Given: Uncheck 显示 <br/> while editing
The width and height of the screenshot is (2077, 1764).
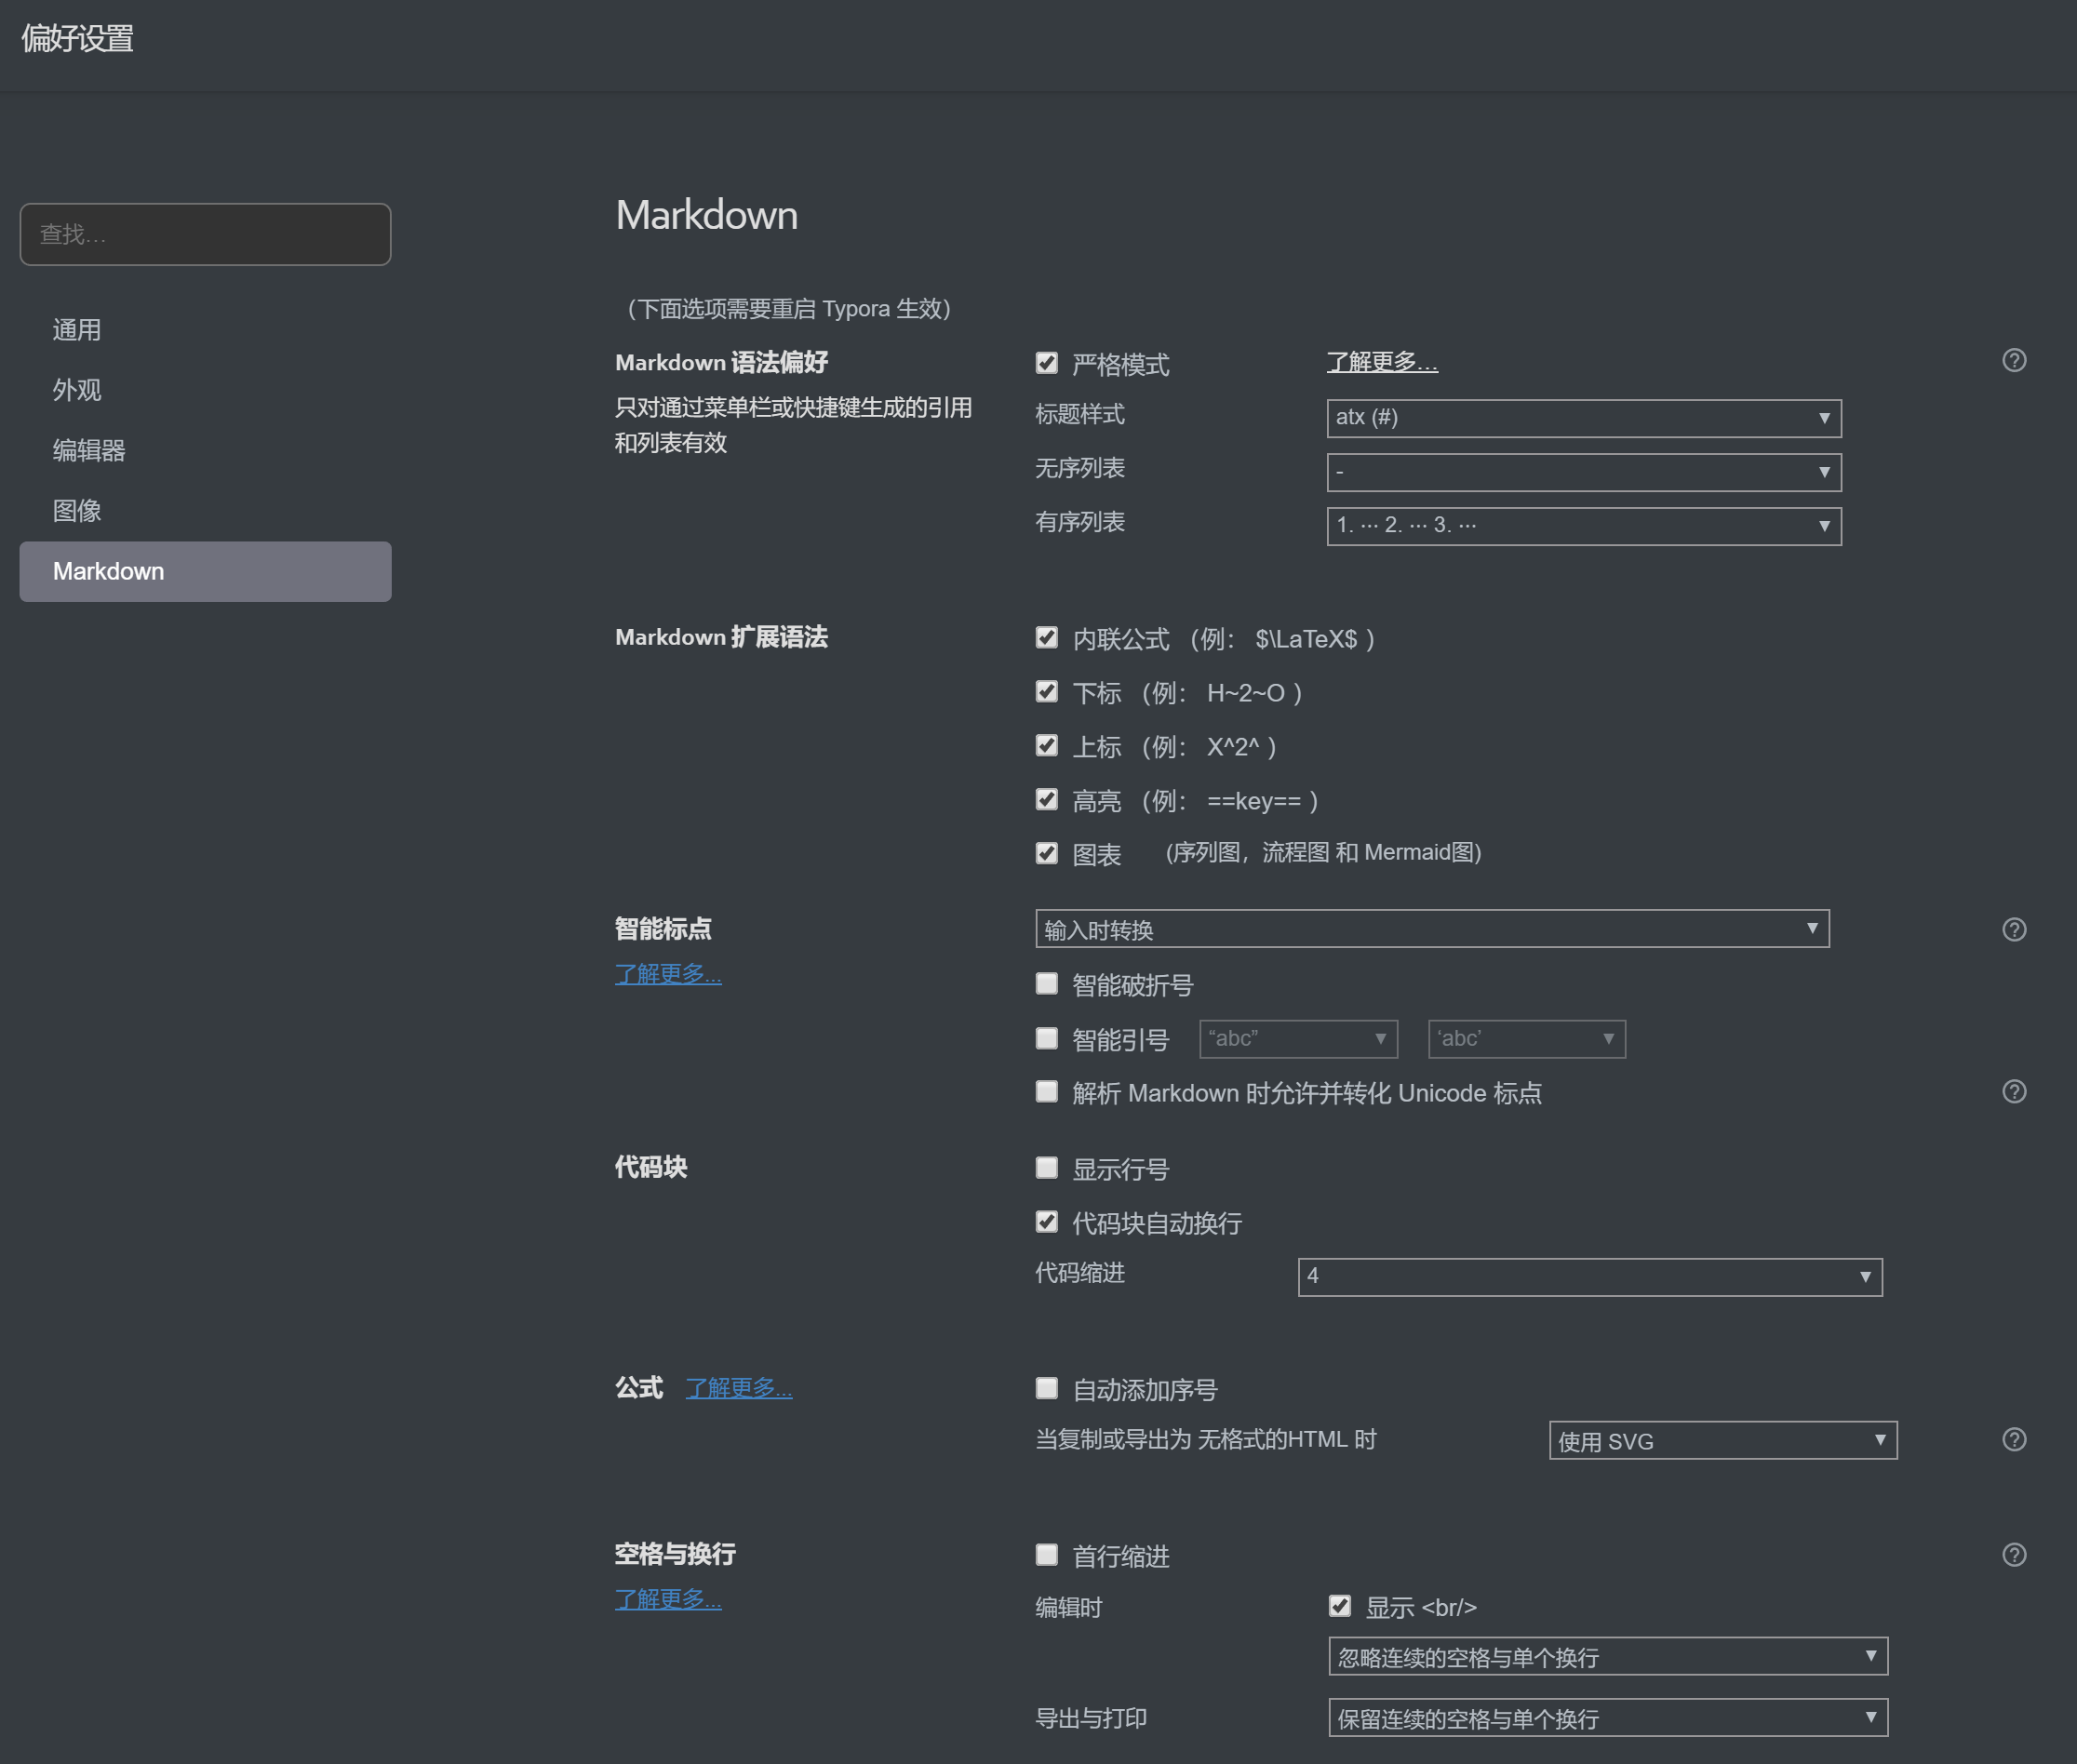Looking at the screenshot, I should pyautogui.click(x=1339, y=1606).
